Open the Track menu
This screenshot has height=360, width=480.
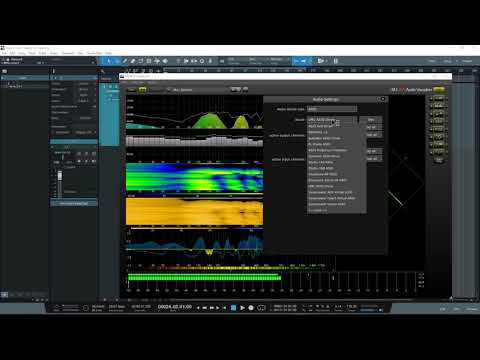click(32, 53)
